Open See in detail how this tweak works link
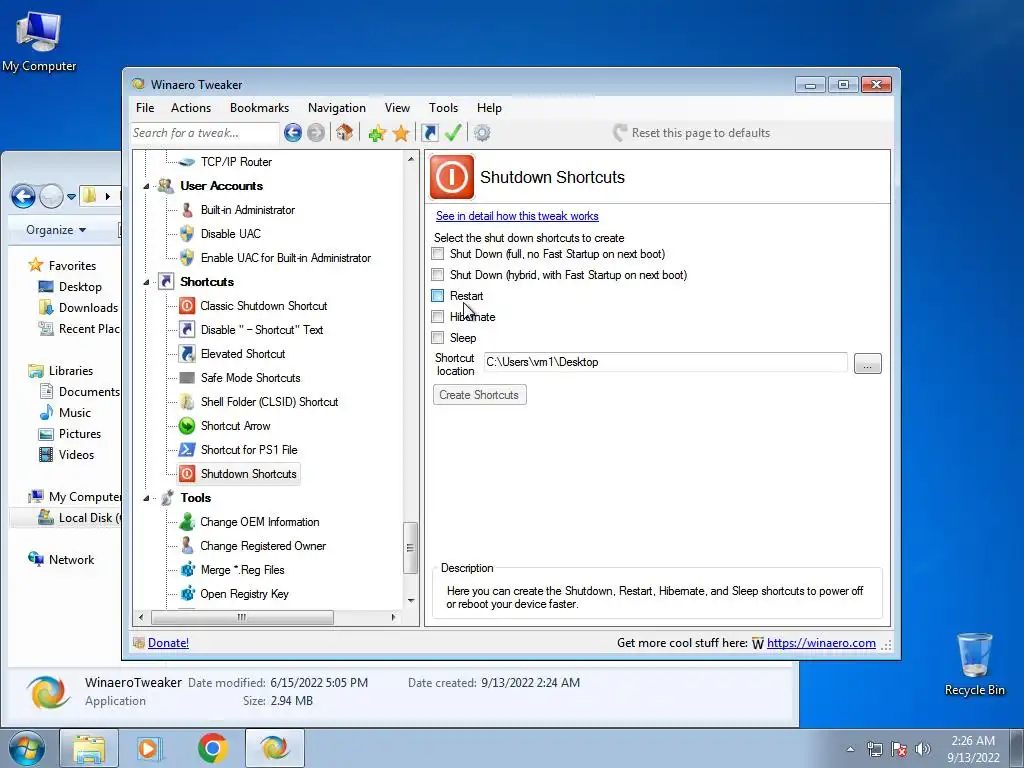The height and width of the screenshot is (768, 1024). click(517, 216)
